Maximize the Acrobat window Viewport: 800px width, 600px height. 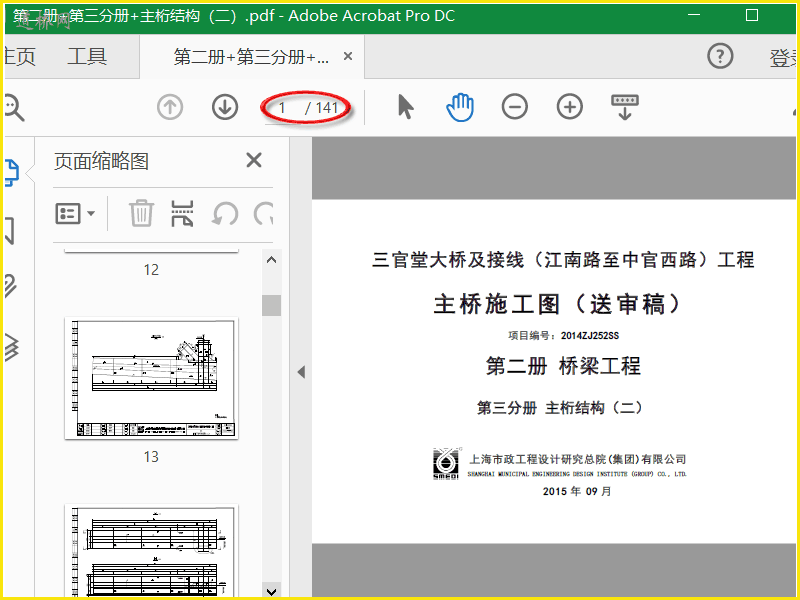pyautogui.click(x=752, y=15)
